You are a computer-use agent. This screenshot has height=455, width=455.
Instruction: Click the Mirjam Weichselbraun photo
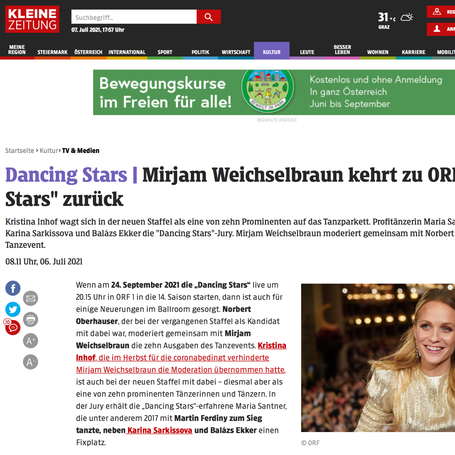click(378, 358)
